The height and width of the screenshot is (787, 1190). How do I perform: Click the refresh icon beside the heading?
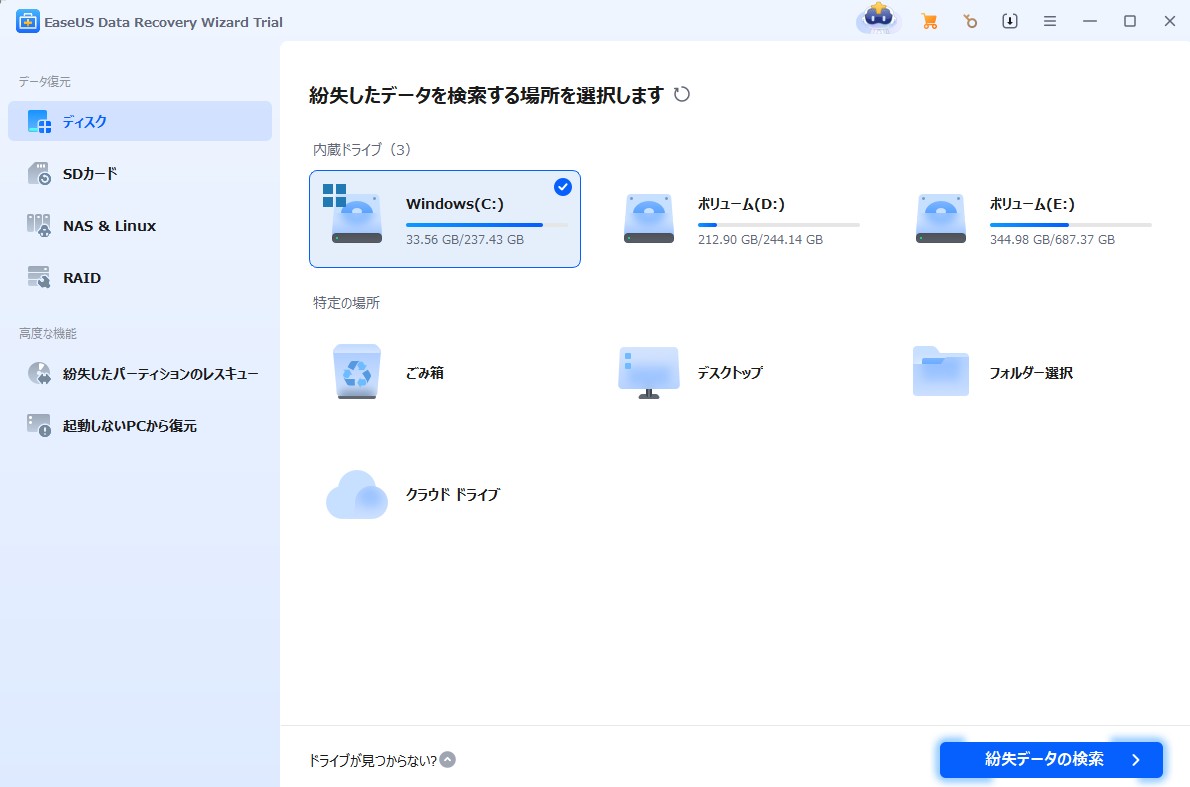pos(682,95)
